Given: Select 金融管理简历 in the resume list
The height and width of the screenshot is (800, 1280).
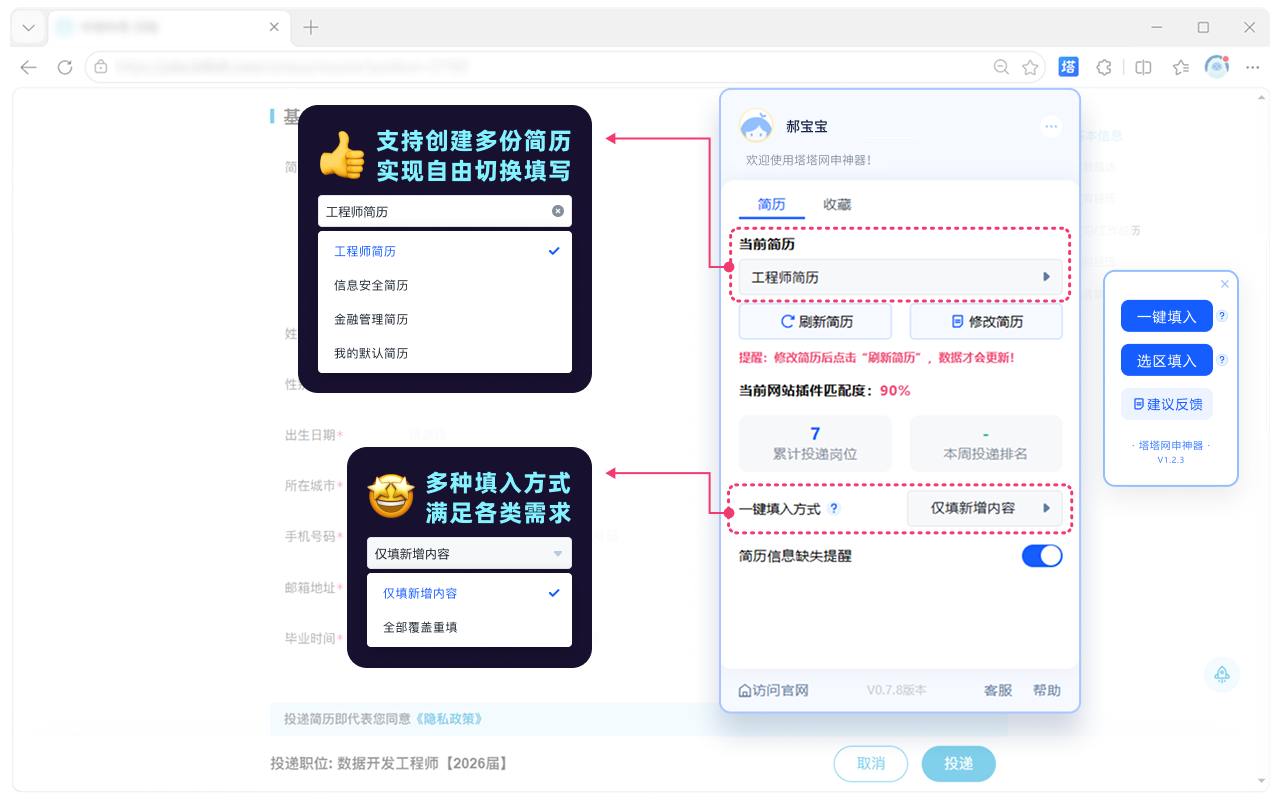Looking at the screenshot, I should click(445, 319).
